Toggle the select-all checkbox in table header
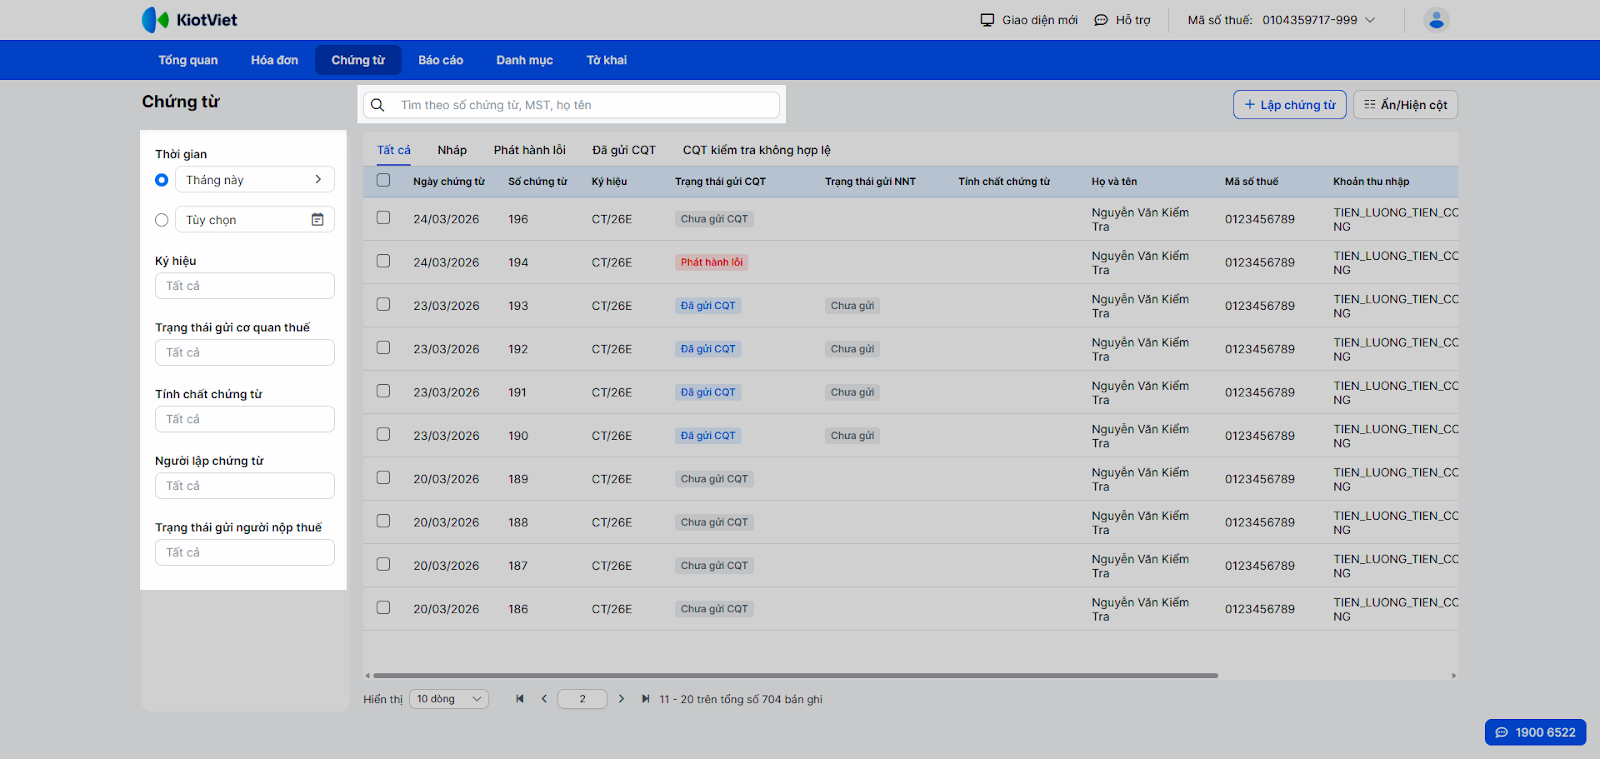 tap(383, 181)
